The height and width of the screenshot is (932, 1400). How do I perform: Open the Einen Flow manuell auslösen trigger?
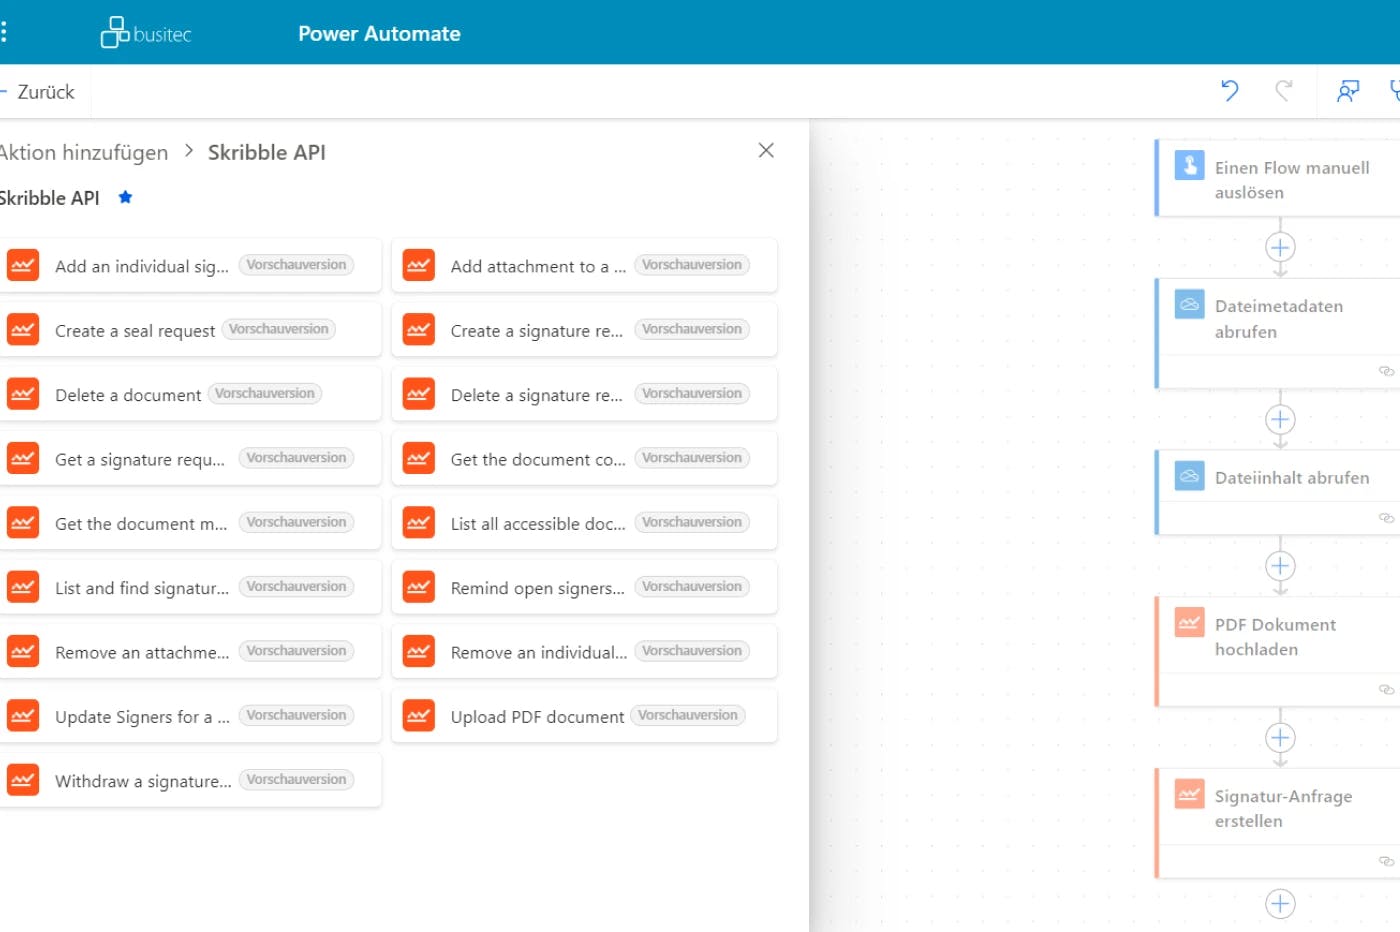pyautogui.click(x=1278, y=178)
